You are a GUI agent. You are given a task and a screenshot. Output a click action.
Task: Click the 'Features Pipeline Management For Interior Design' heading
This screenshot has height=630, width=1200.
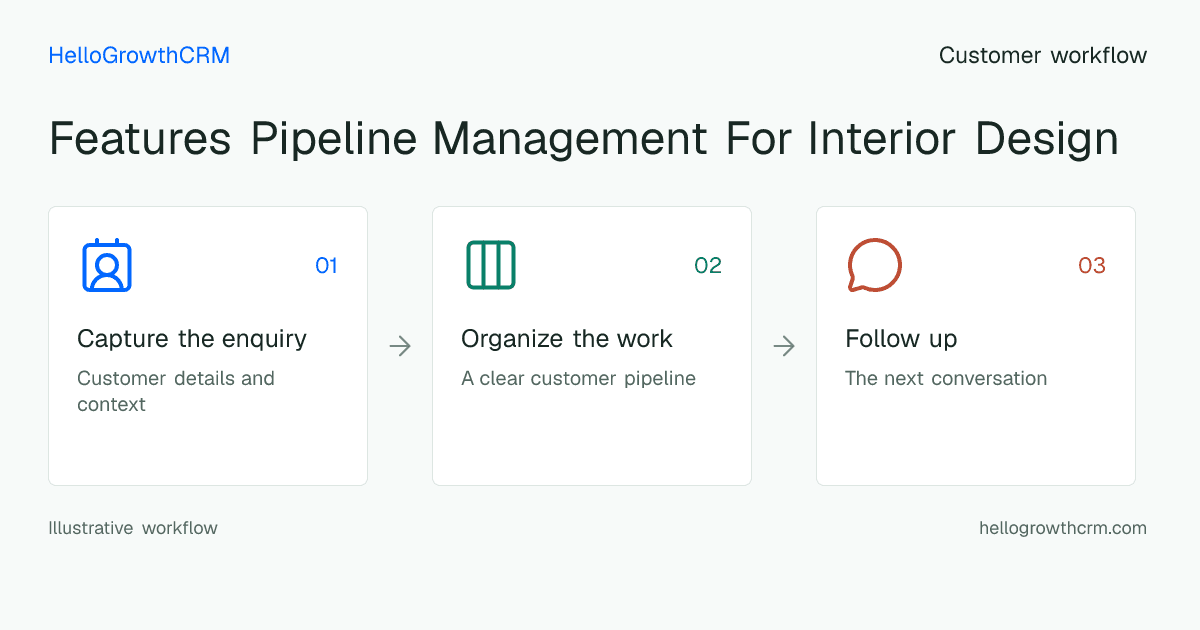pos(584,138)
